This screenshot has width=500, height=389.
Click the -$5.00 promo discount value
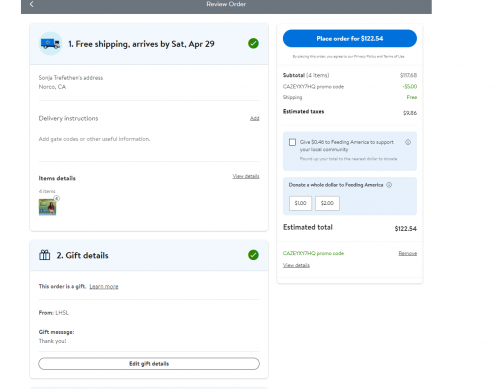tap(410, 87)
